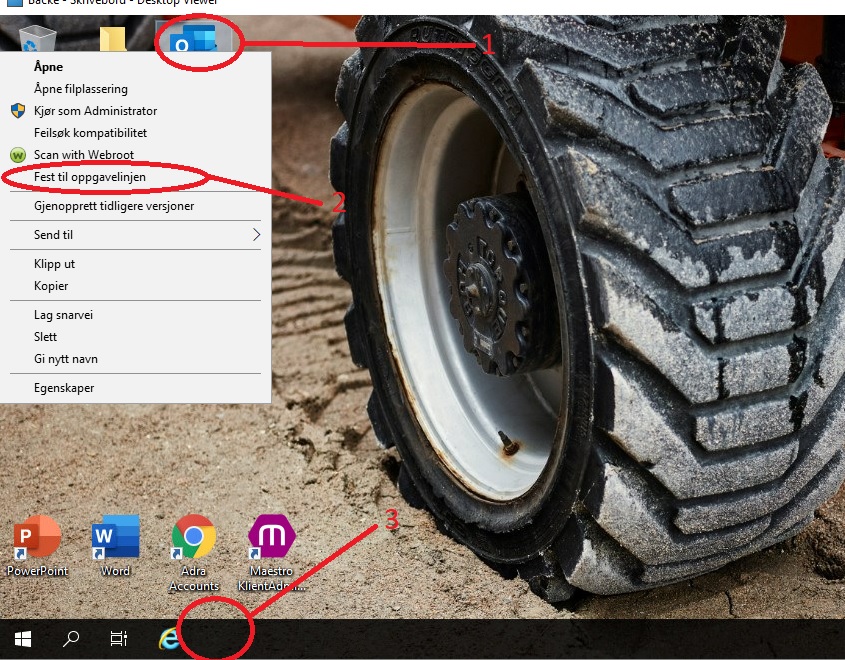The width and height of the screenshot is (845, 660).
Task: Select the yellow folder desktop icon
Action: tap(113, 39)
